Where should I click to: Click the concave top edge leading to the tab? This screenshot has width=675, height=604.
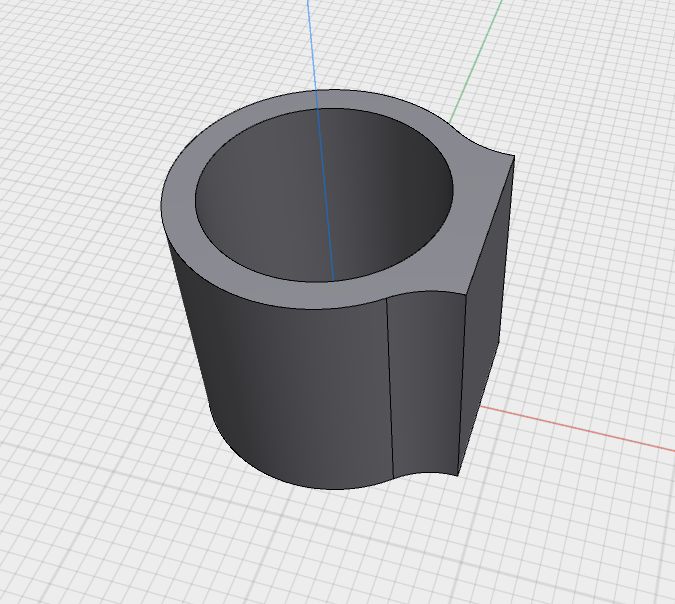(x=486, y=146)
